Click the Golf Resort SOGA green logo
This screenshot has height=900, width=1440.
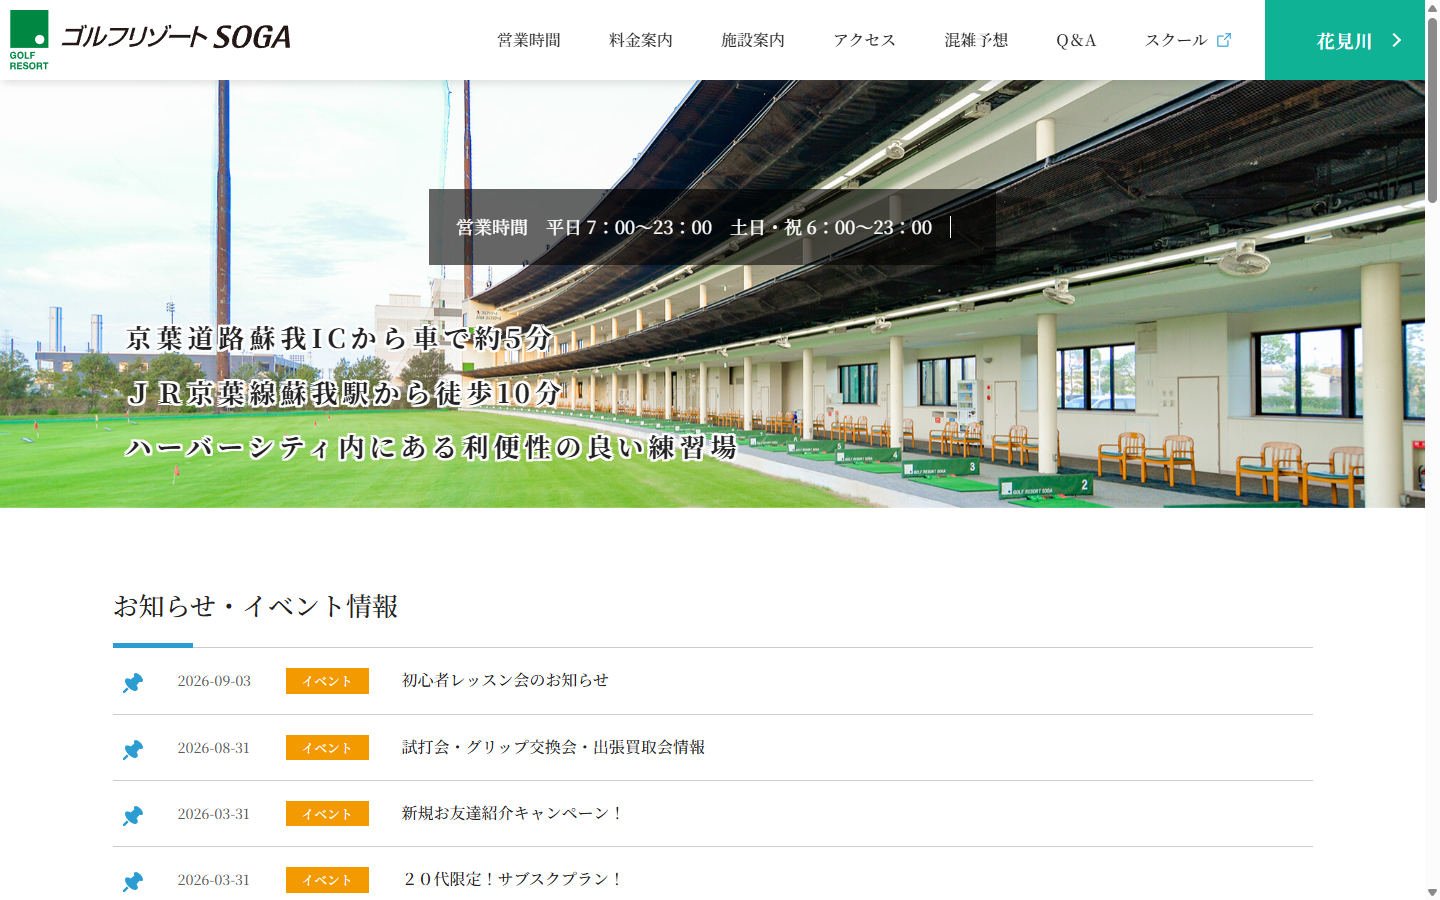click(29, 40)
